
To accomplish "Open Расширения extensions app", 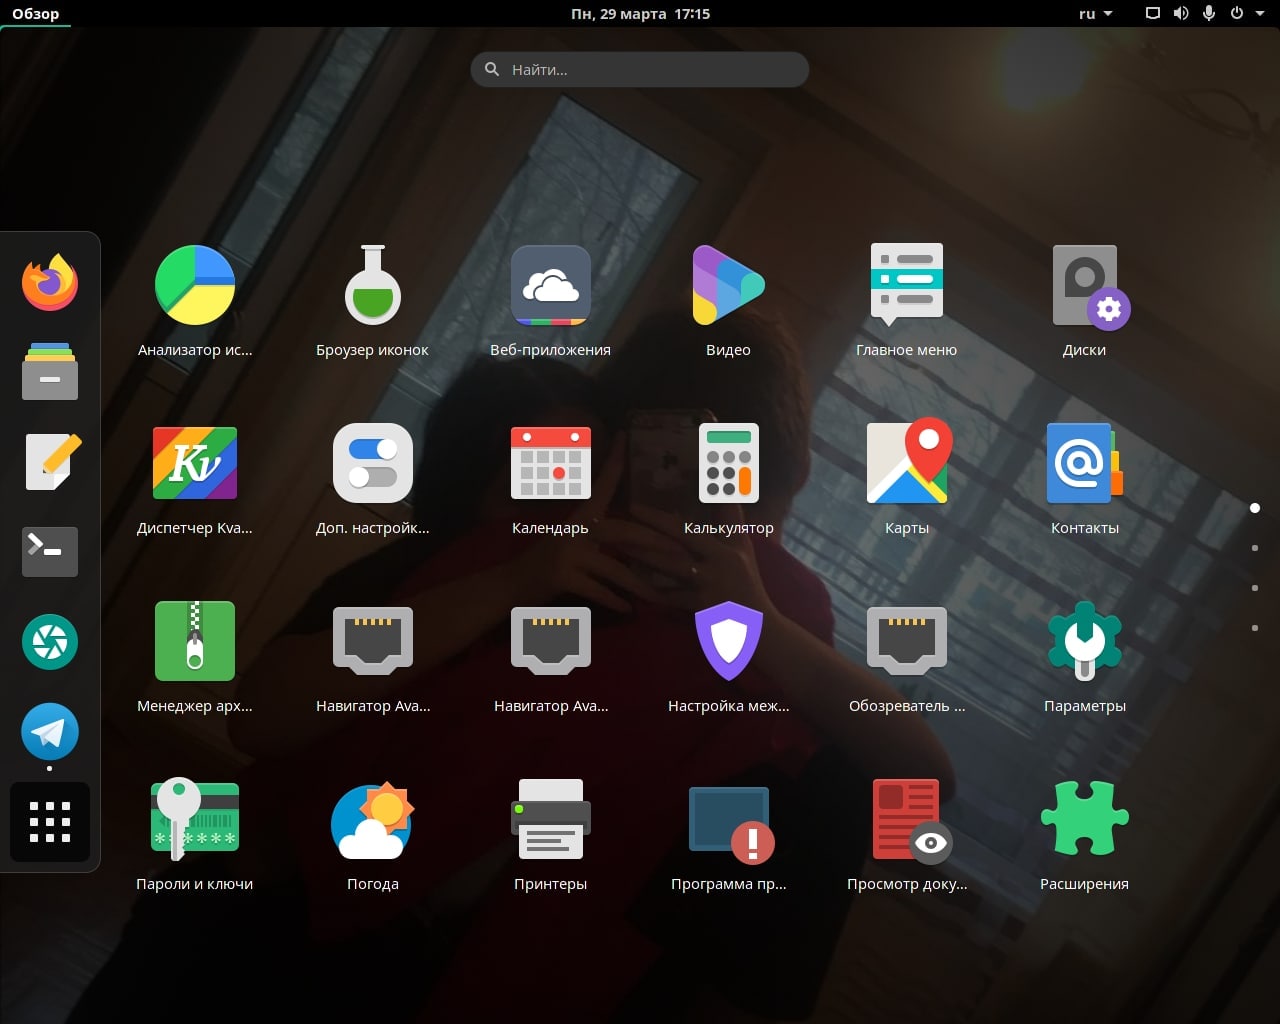I will coord(1085,834).
